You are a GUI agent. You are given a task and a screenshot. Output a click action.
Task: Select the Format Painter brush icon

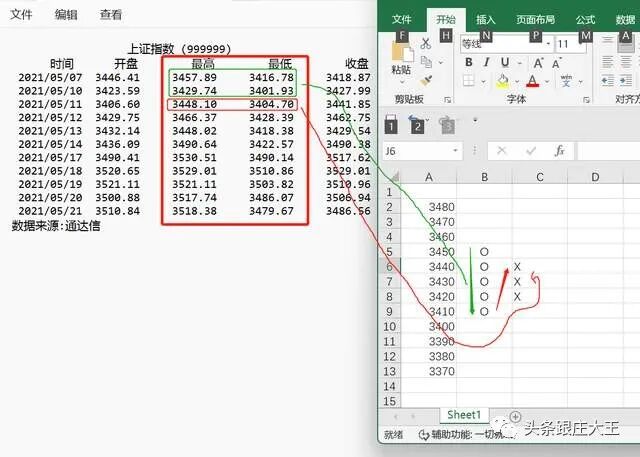pyautogui.click(x=427, y=80)
